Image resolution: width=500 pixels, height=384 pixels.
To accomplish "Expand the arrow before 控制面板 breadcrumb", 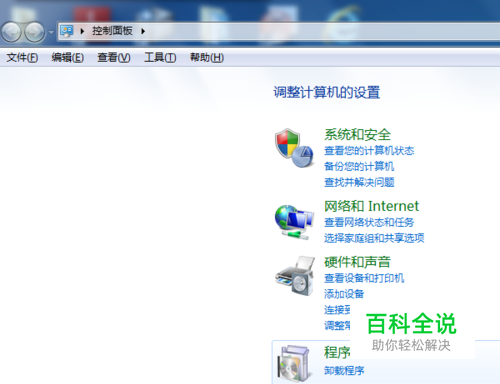I will (82, 31).
